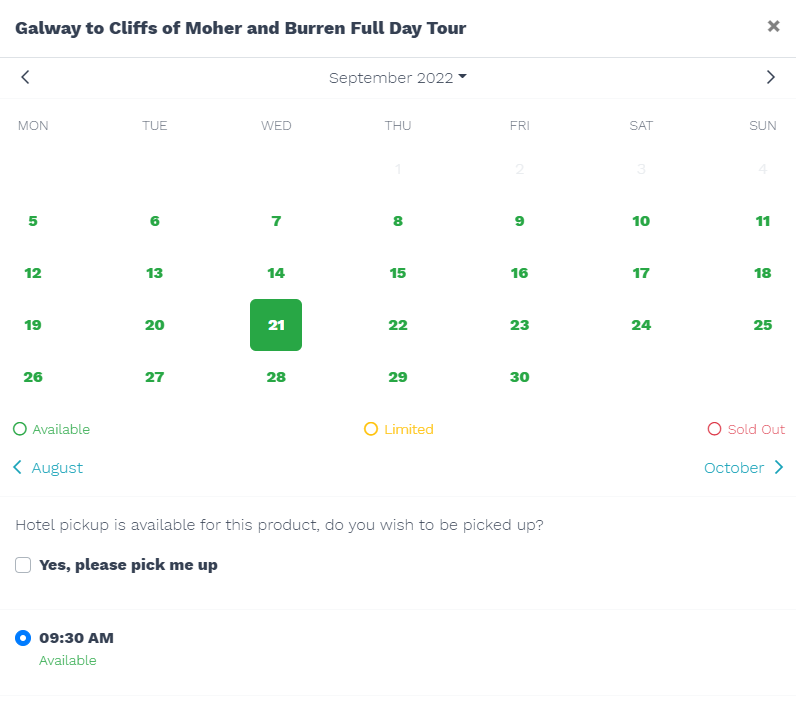Pick the highlighted date 21
The width and height of the screenshot is (796, 701).
(x=276, y=325)
